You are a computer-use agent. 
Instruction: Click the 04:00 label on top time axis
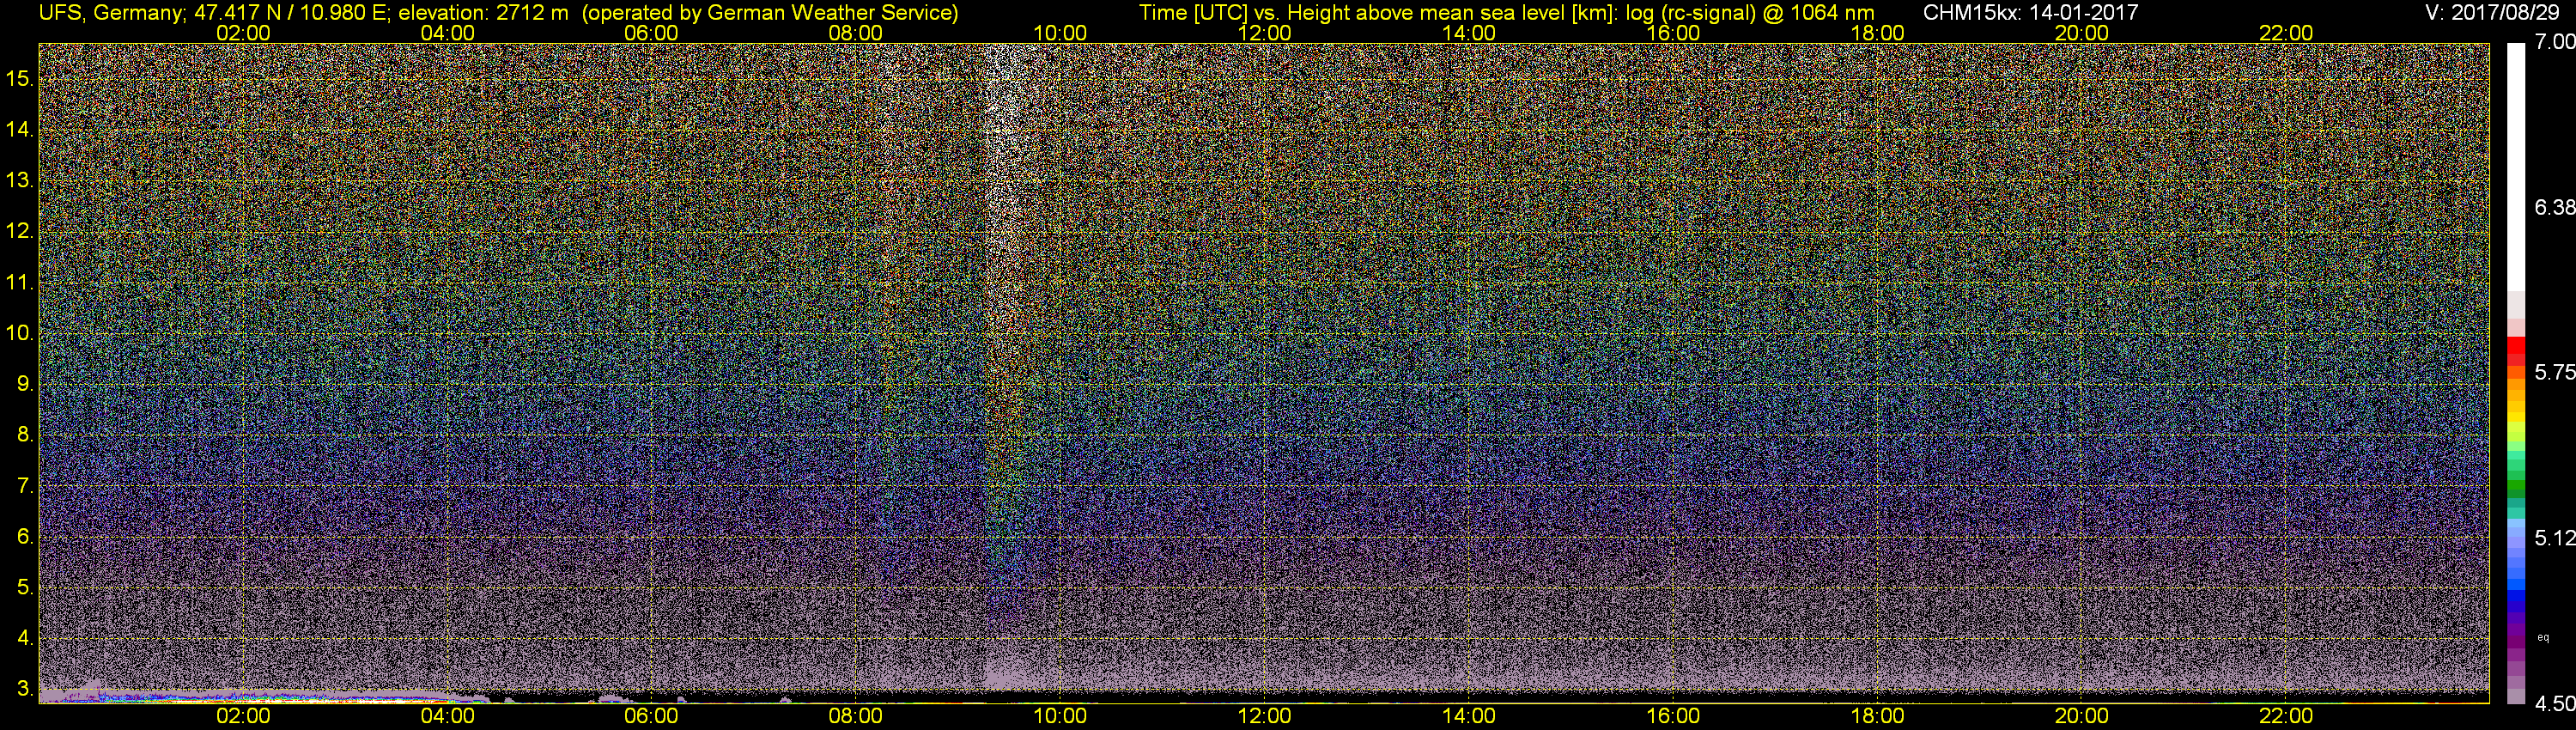pyautogui.click(x=447, y=33)
